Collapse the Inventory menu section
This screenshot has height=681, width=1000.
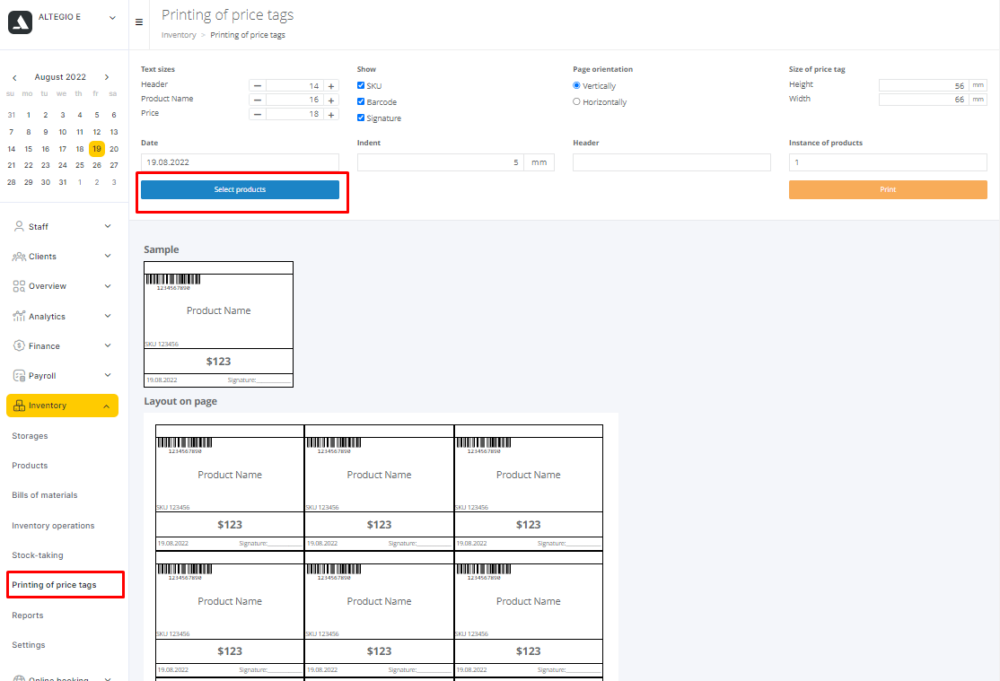click(x=107, y=406)
